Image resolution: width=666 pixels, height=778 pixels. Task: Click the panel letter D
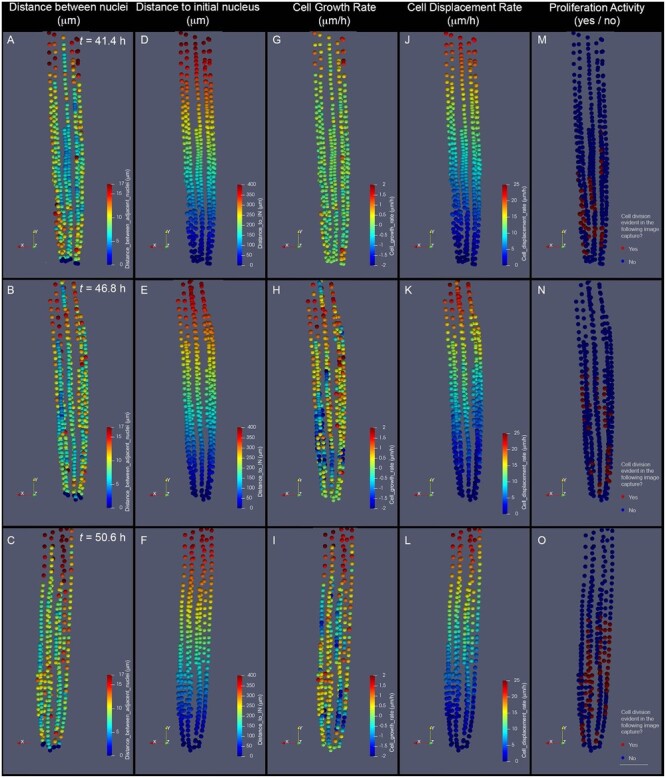[144, 40]
